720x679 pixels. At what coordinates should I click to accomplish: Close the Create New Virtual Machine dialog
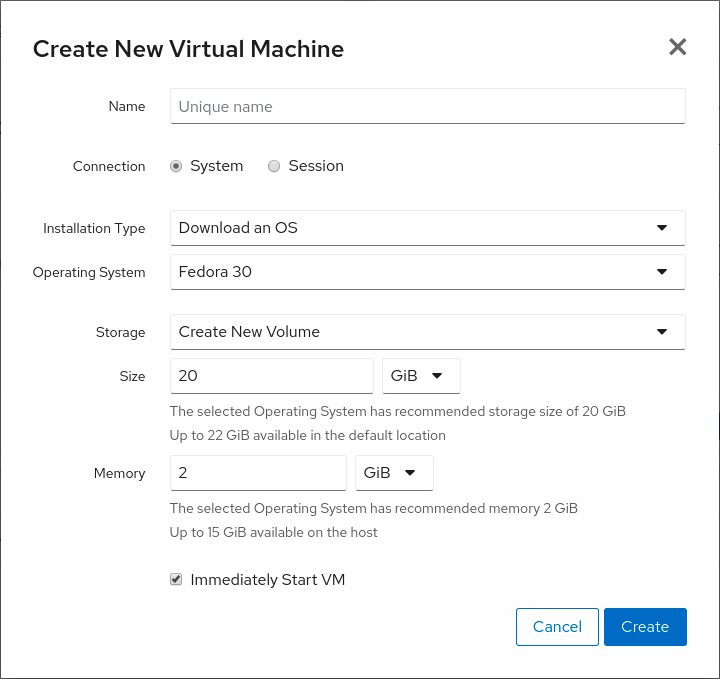click(677, 47)
